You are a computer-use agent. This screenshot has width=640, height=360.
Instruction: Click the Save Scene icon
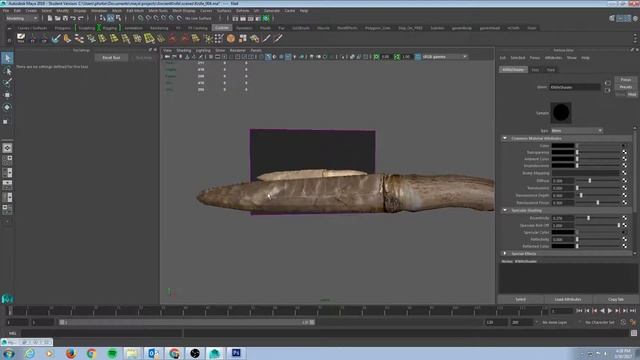pos(65,18)
